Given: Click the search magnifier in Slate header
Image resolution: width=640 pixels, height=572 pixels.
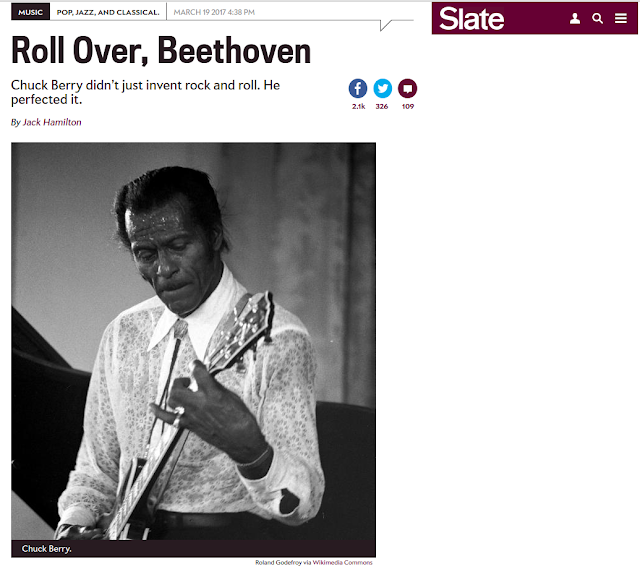Looking at the screenshot, I should pyautogui.click(x=597, y=18).
